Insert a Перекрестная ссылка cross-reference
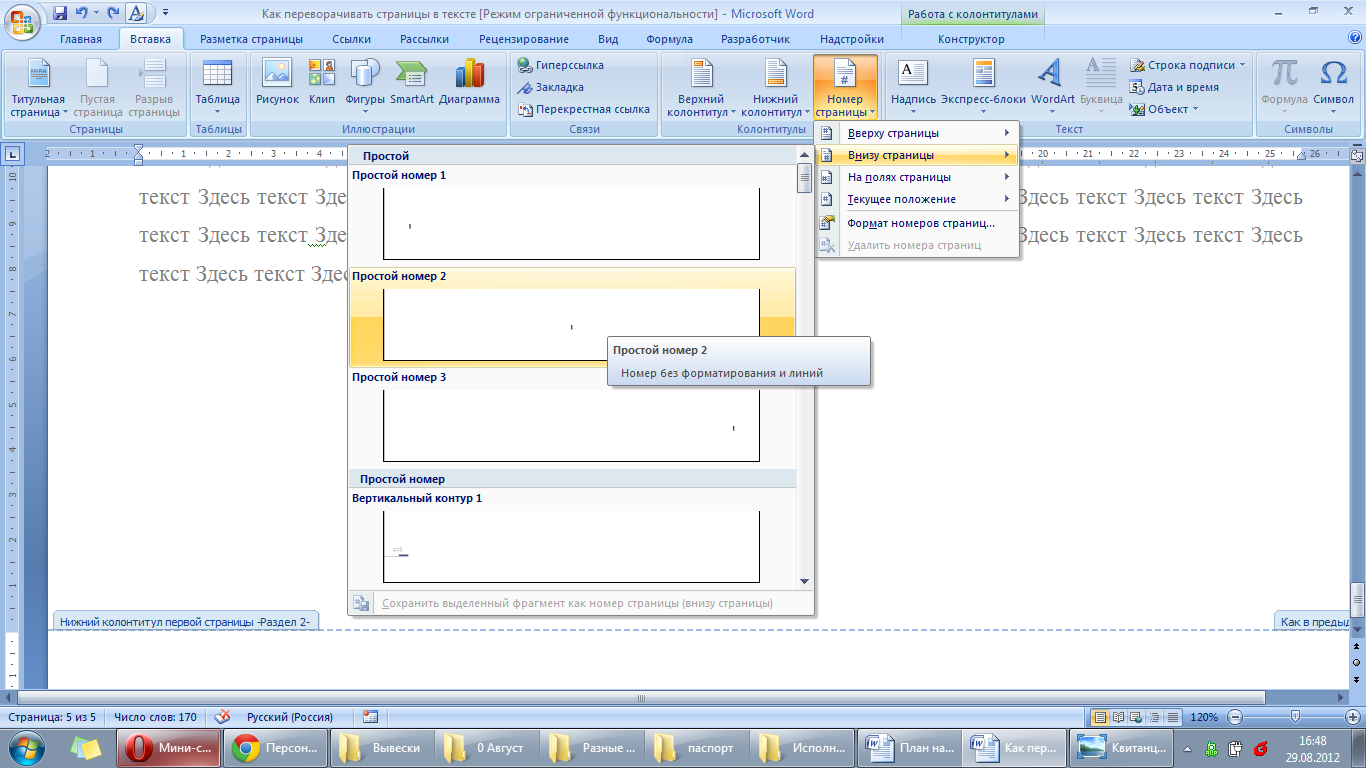 pos(584,109)
